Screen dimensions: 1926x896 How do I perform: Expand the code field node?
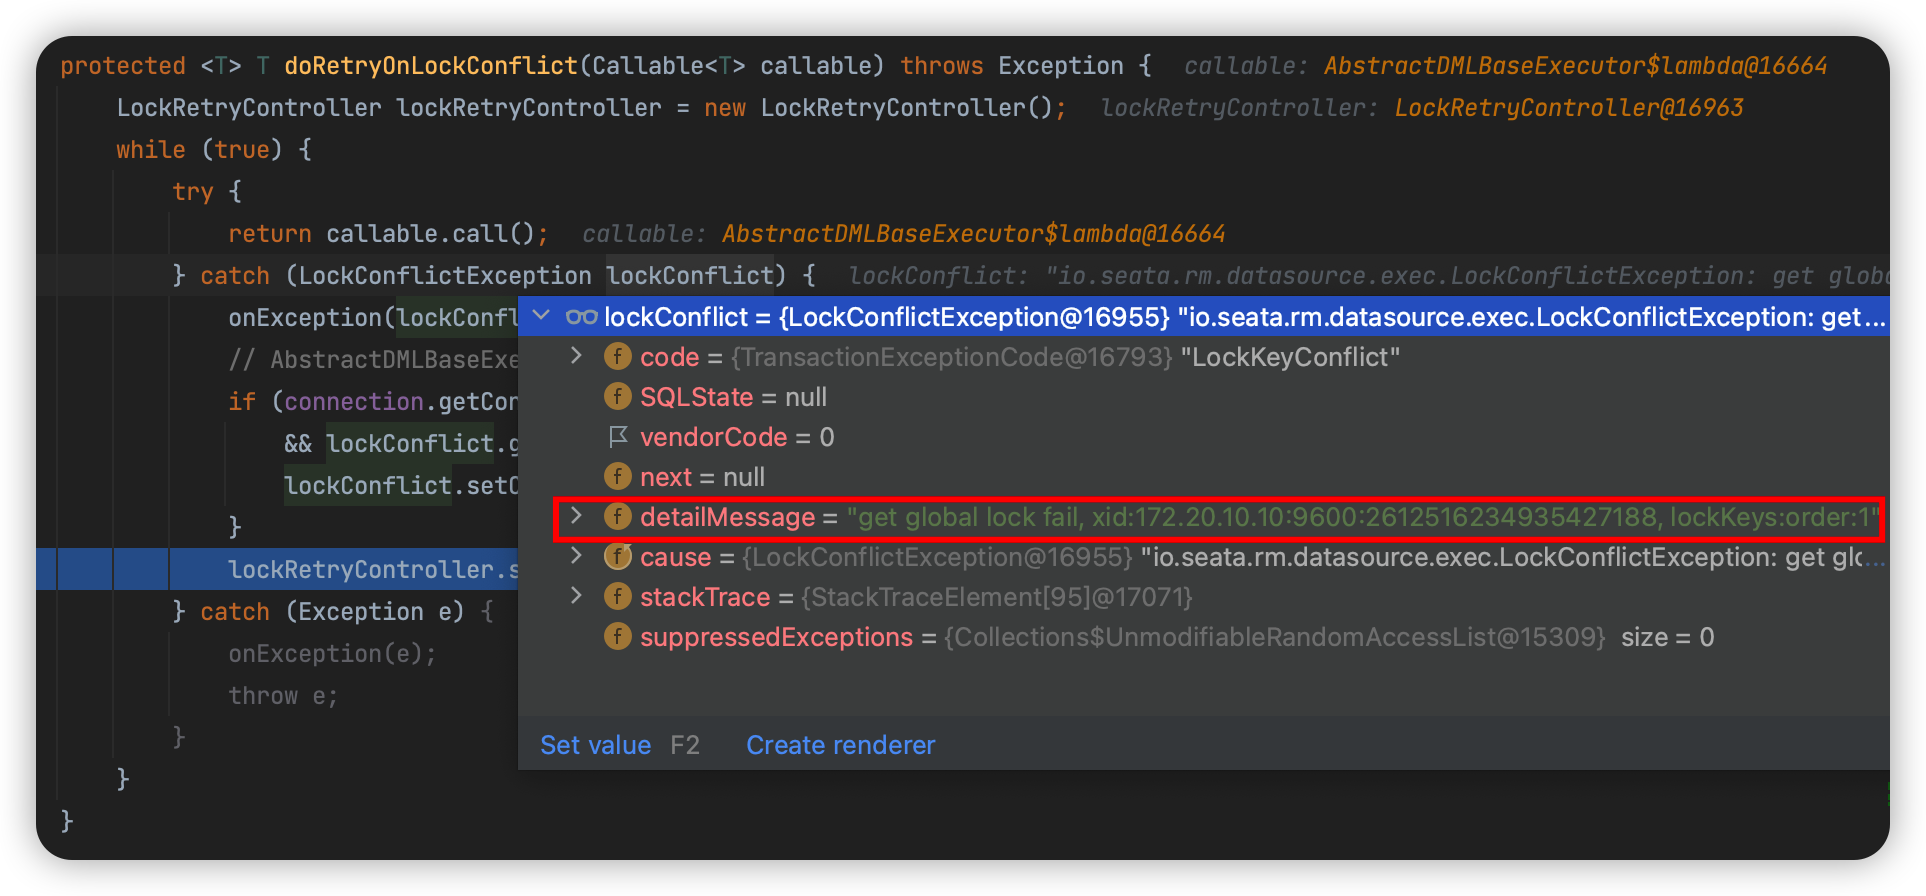576,356
